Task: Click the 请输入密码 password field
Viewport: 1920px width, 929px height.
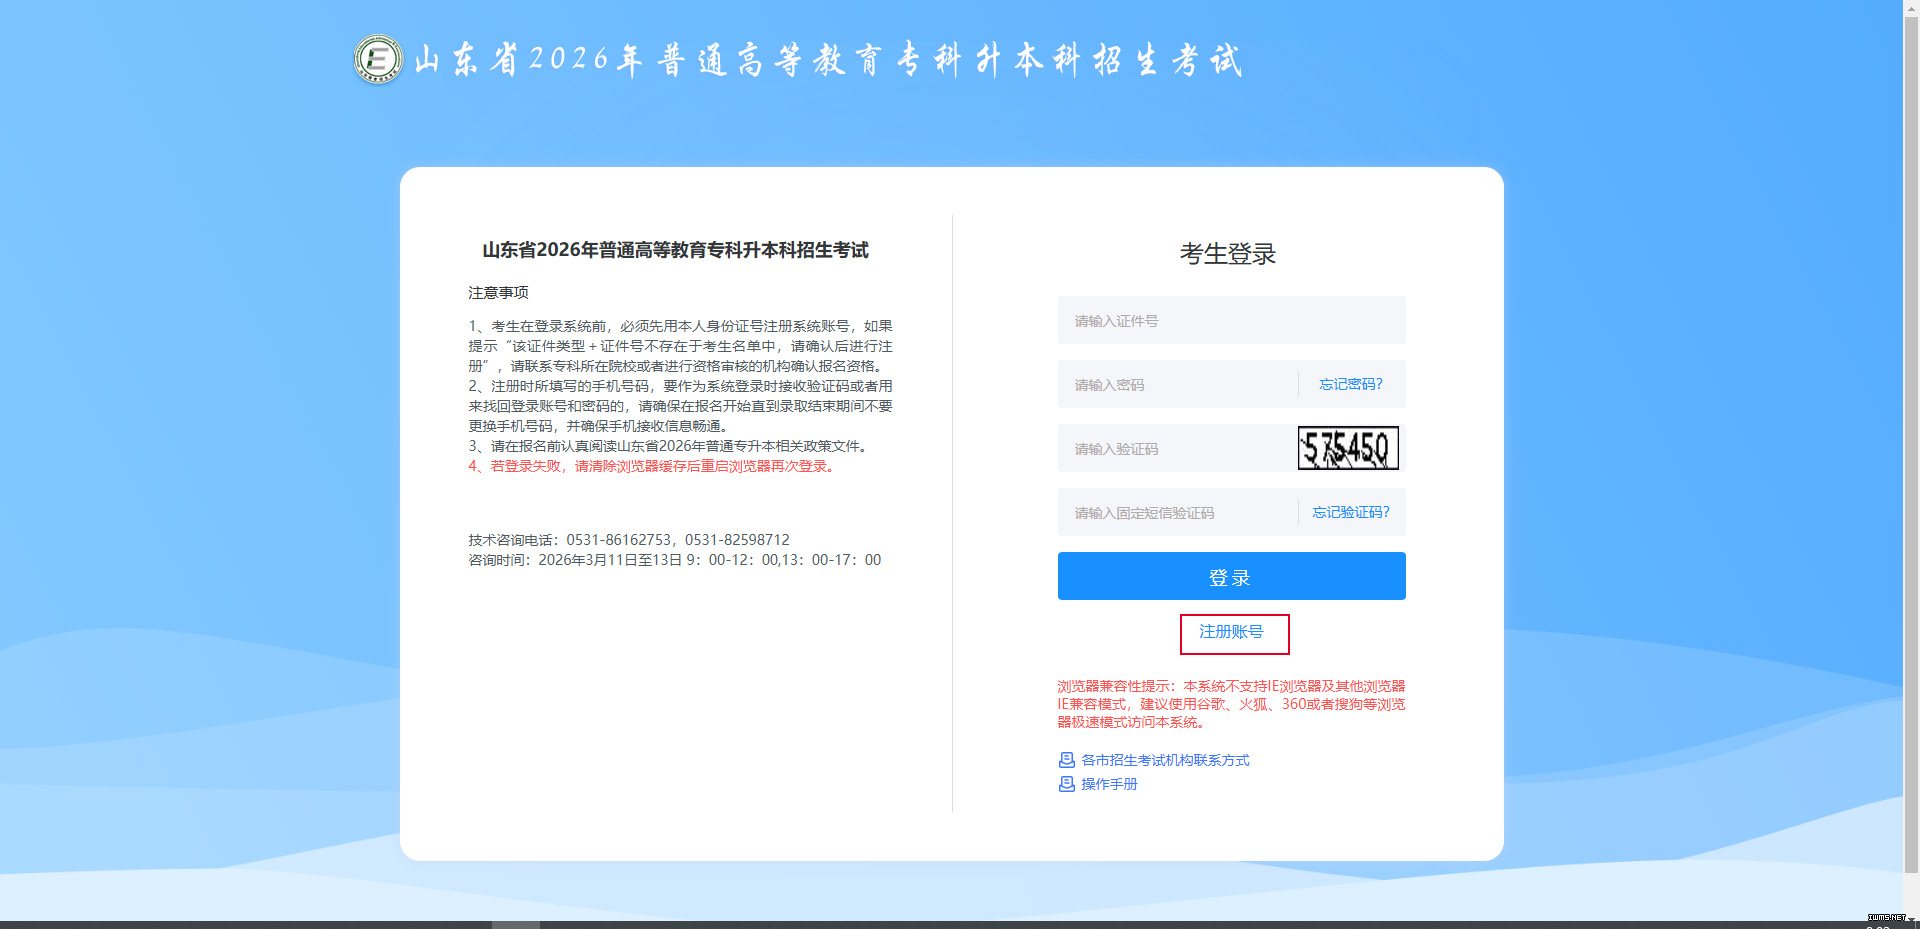Action: click(1175, 385)
